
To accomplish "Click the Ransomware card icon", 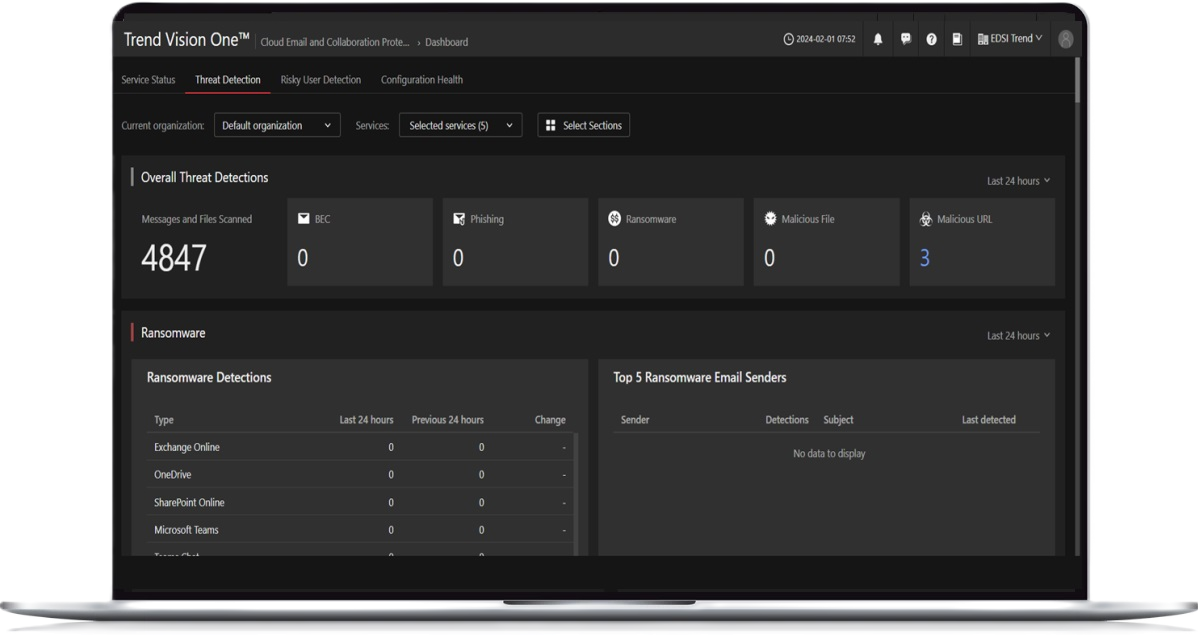I will coord(614,218).
